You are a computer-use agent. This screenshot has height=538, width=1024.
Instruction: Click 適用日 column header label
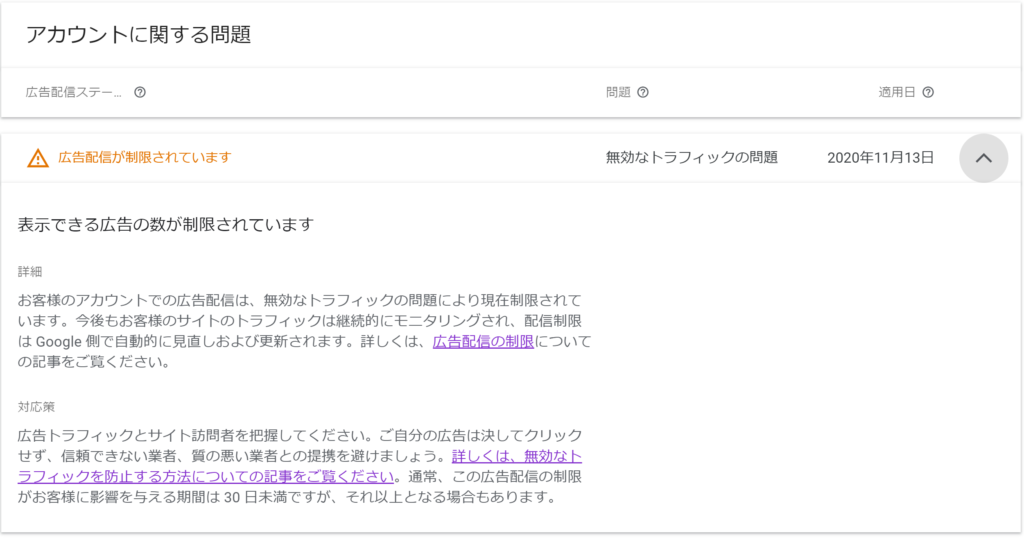pos(897,92)
